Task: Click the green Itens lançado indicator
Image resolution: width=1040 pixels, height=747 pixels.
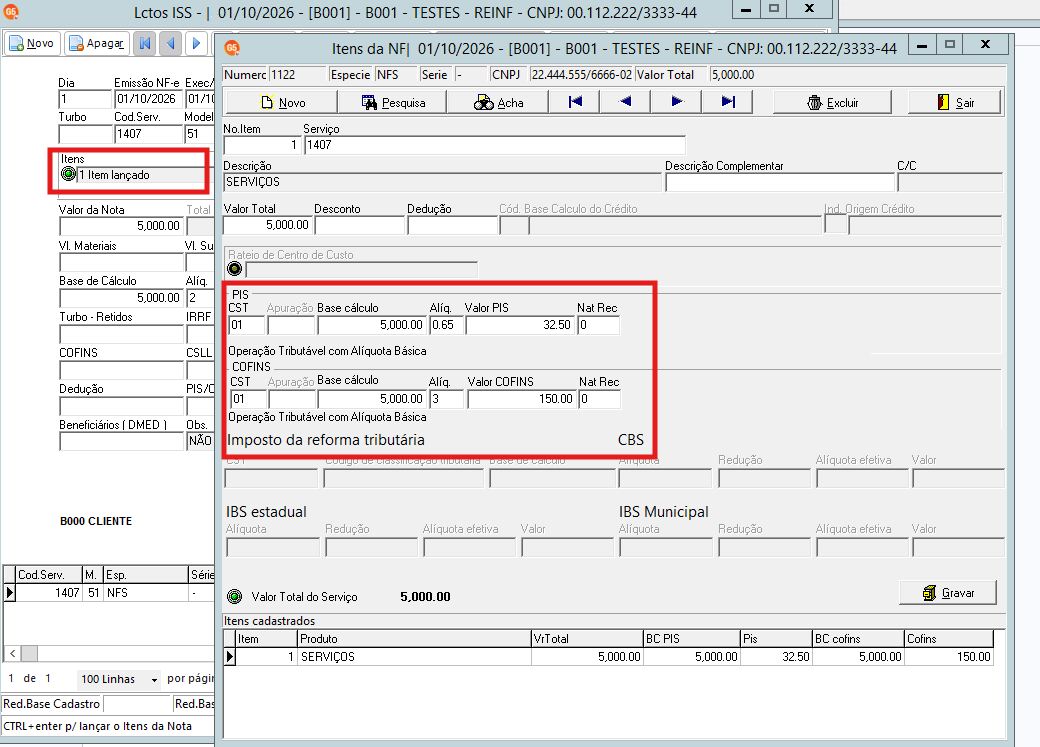Action: click(x=68, y=174)
